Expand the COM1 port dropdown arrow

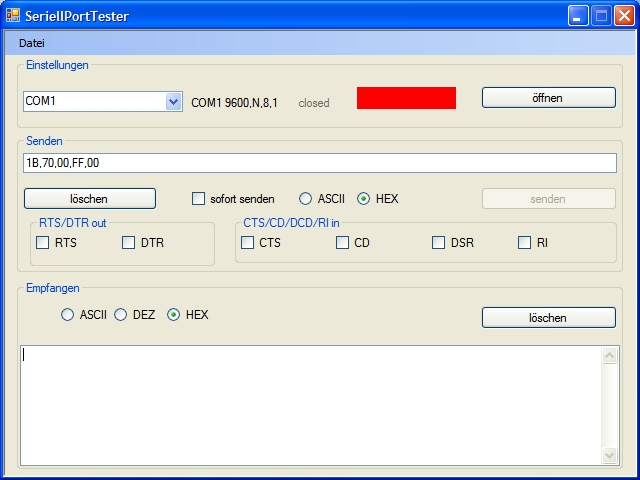tap(173, 101)
